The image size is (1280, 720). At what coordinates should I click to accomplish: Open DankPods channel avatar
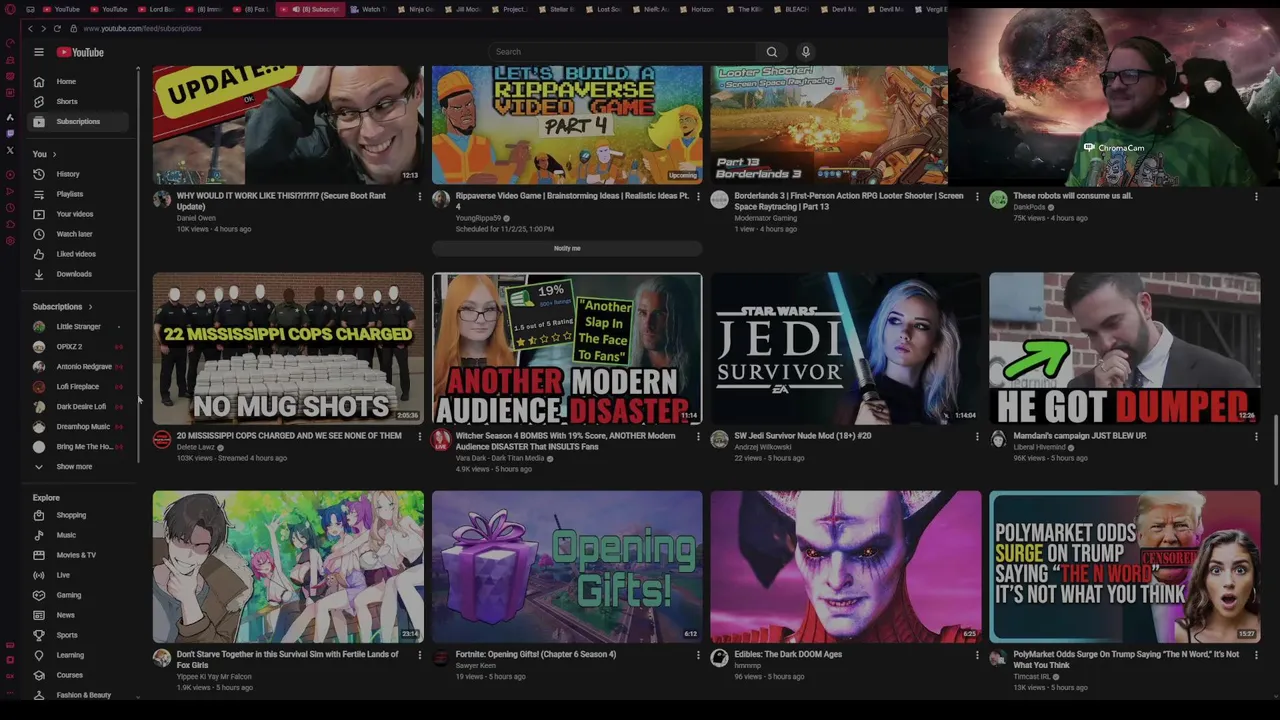[x=998, y=200]
